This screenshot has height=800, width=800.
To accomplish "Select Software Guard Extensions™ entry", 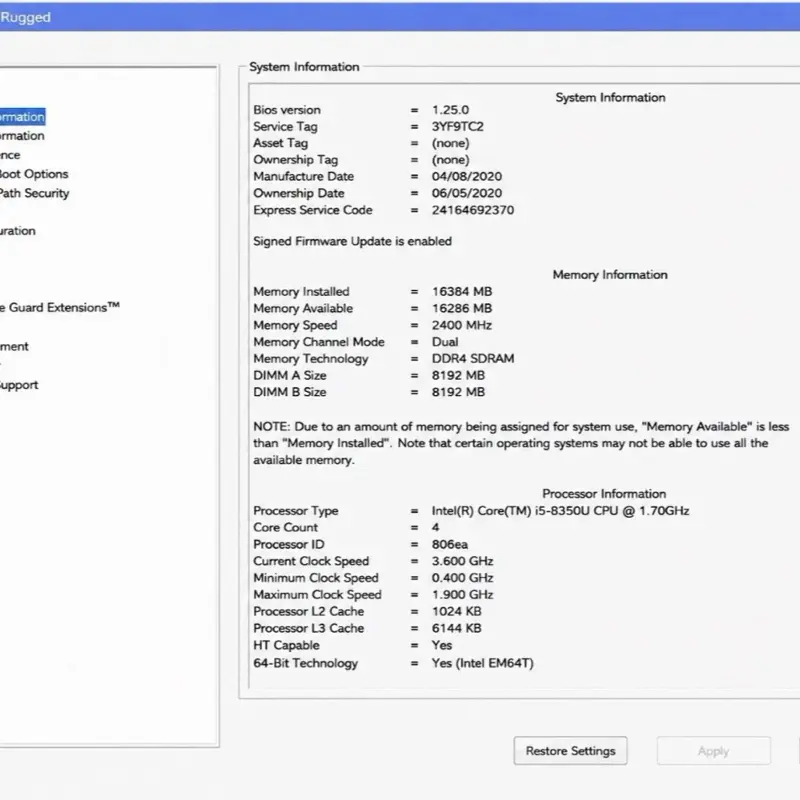I will (x=60, y=307).
